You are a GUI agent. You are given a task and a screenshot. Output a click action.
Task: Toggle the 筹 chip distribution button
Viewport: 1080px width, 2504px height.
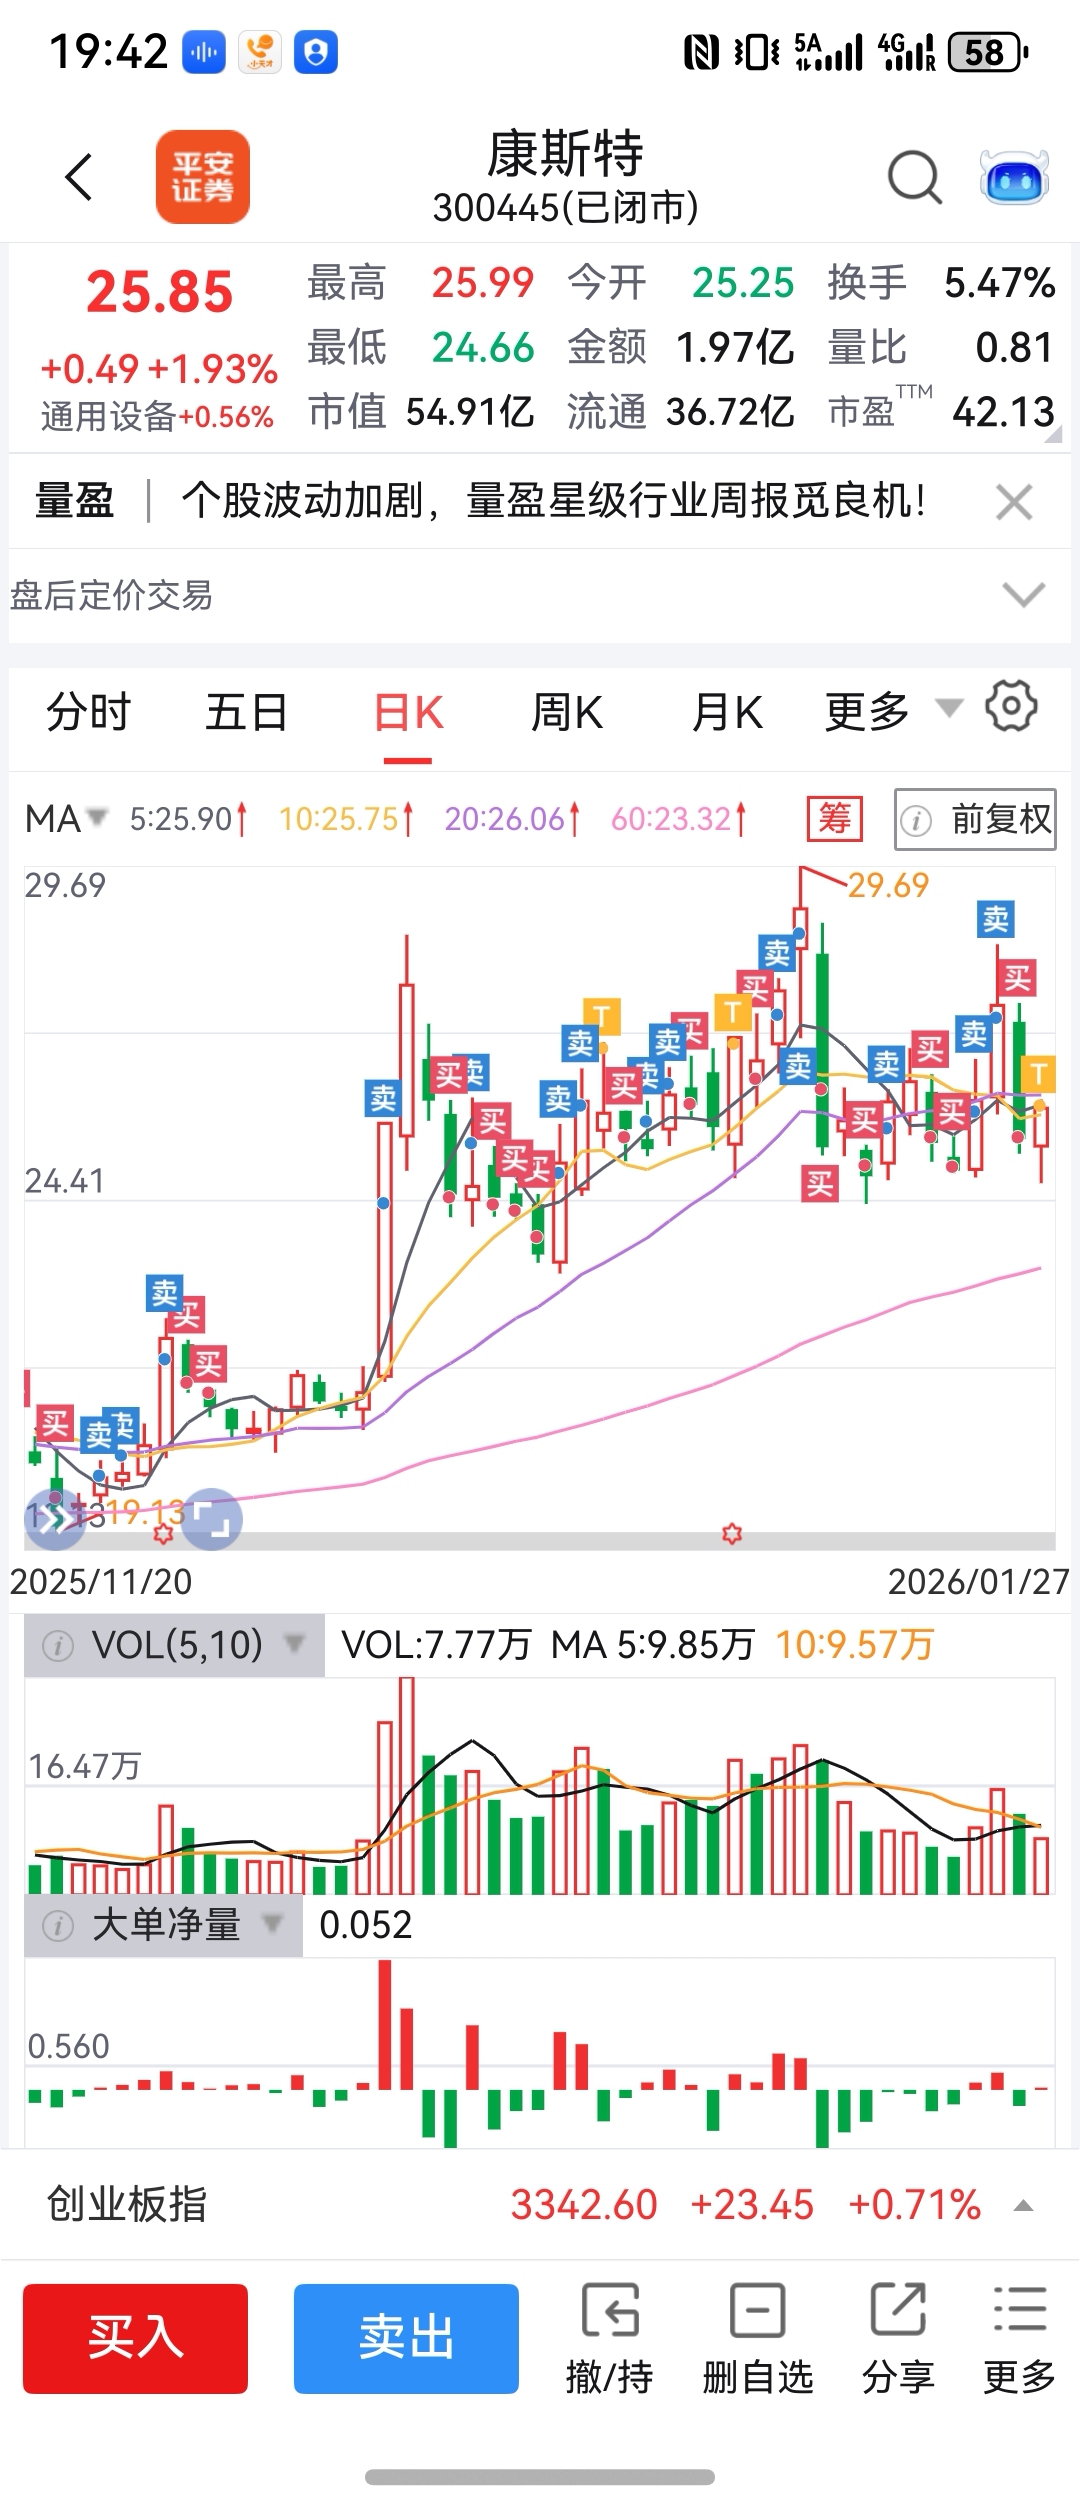tap(835, 819)
